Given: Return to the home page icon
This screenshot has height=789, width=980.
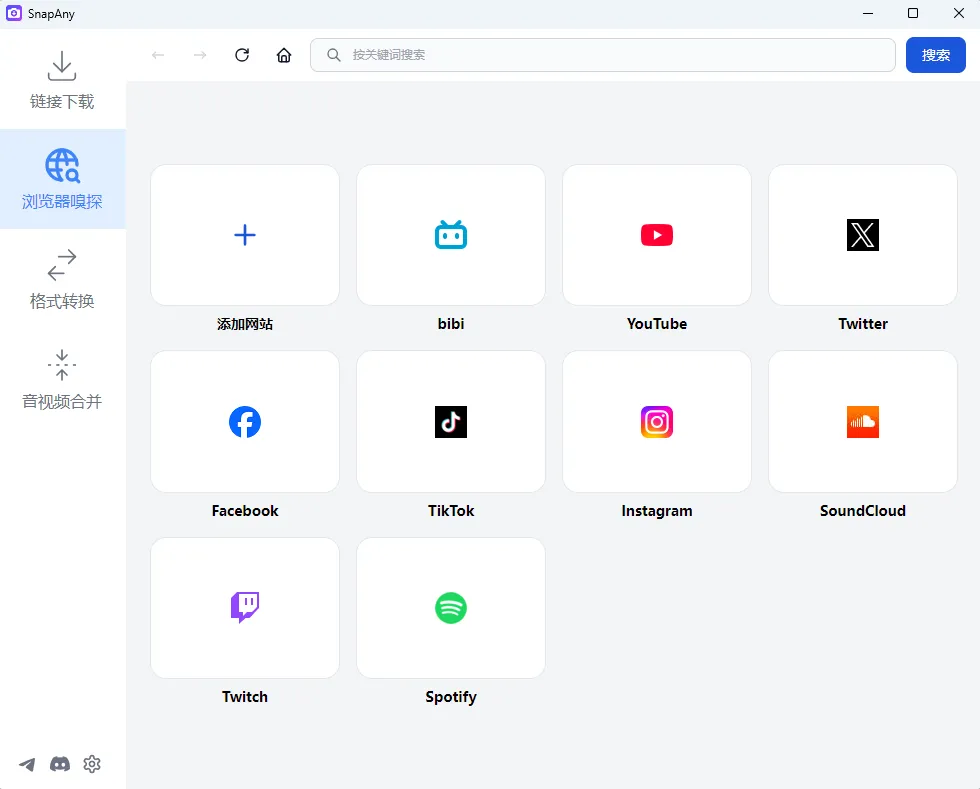Looking at the screenshot, I should point(284,55).
